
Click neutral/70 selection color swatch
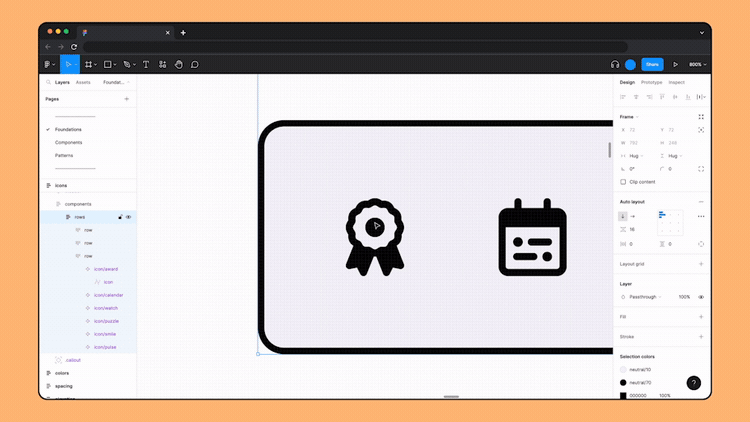pyautogui.click(x=623, y=383)
